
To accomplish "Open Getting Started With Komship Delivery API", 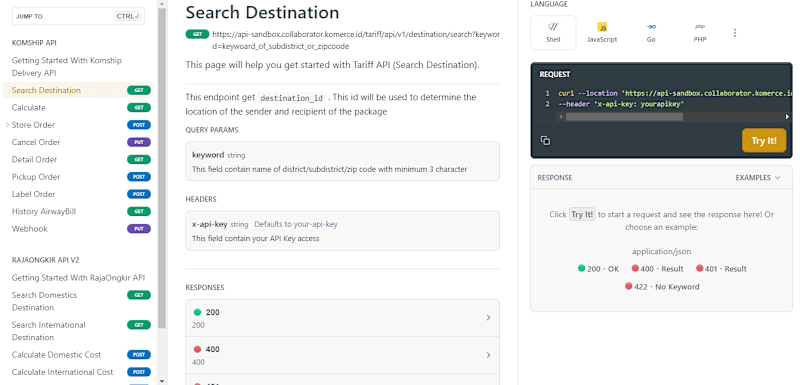I will pos(67,67).
